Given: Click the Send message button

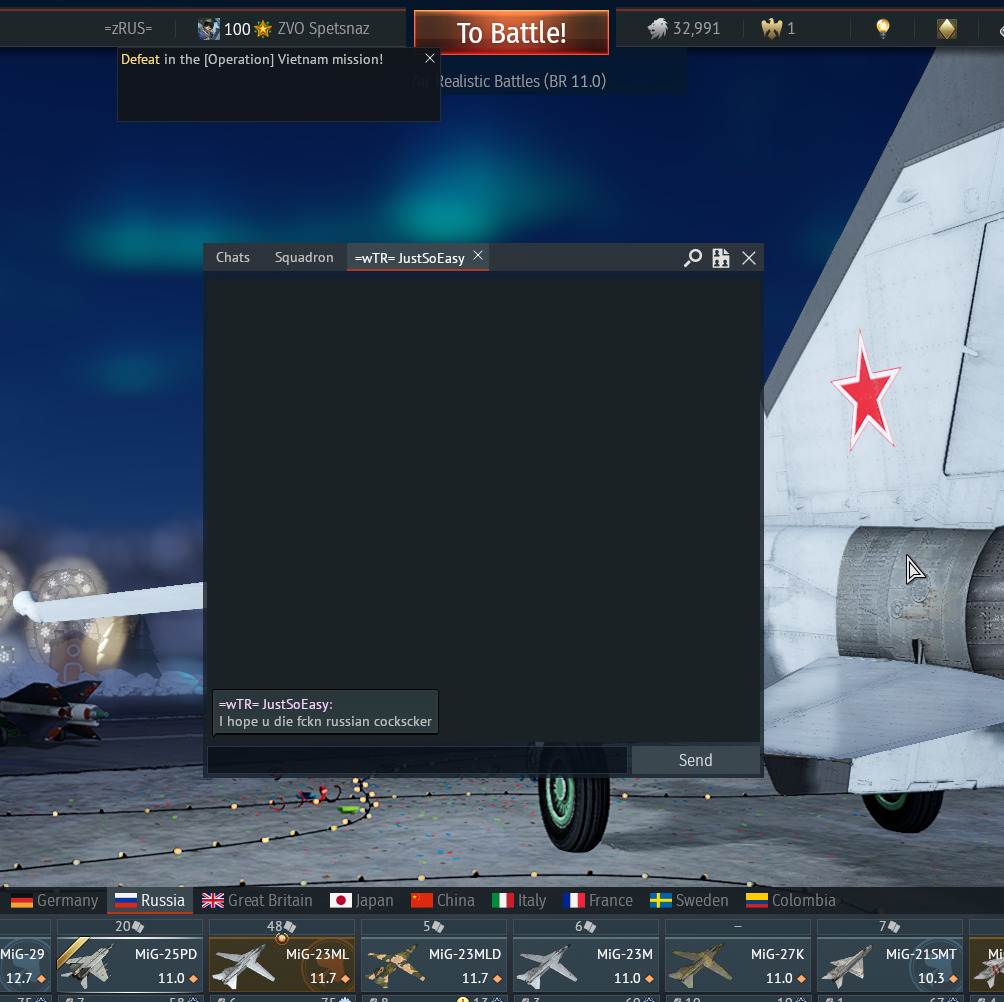Looking at the screenshot, I should coord(695,760).
